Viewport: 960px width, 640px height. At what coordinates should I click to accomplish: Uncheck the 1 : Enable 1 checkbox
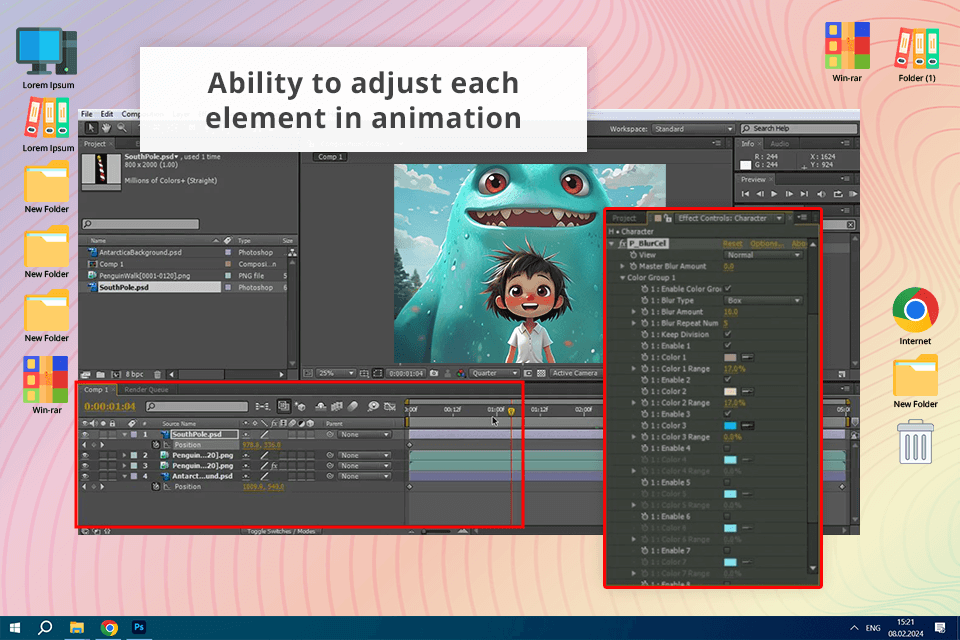coord(728,345)
